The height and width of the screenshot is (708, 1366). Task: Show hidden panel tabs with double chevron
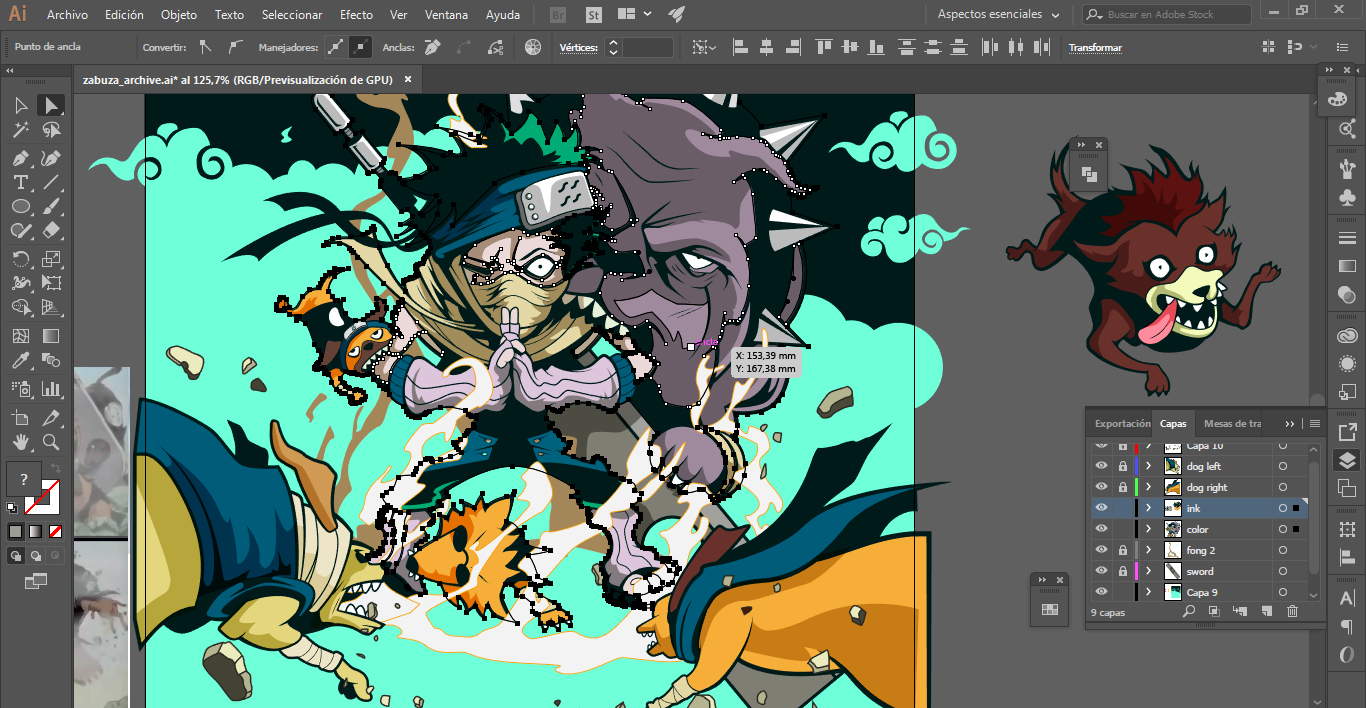pyautogui.click(x=1290, y=424)
